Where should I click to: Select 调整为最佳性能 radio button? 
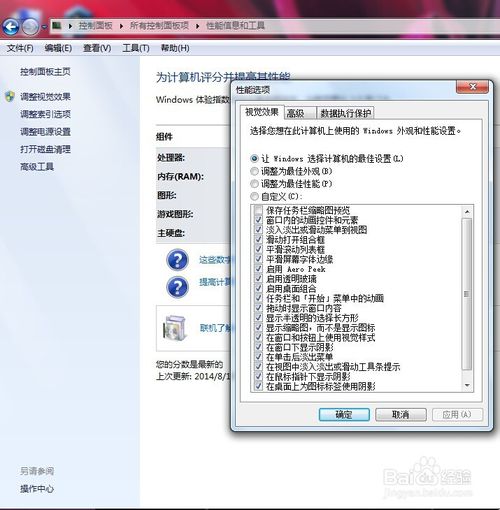(x=254, y=184)
